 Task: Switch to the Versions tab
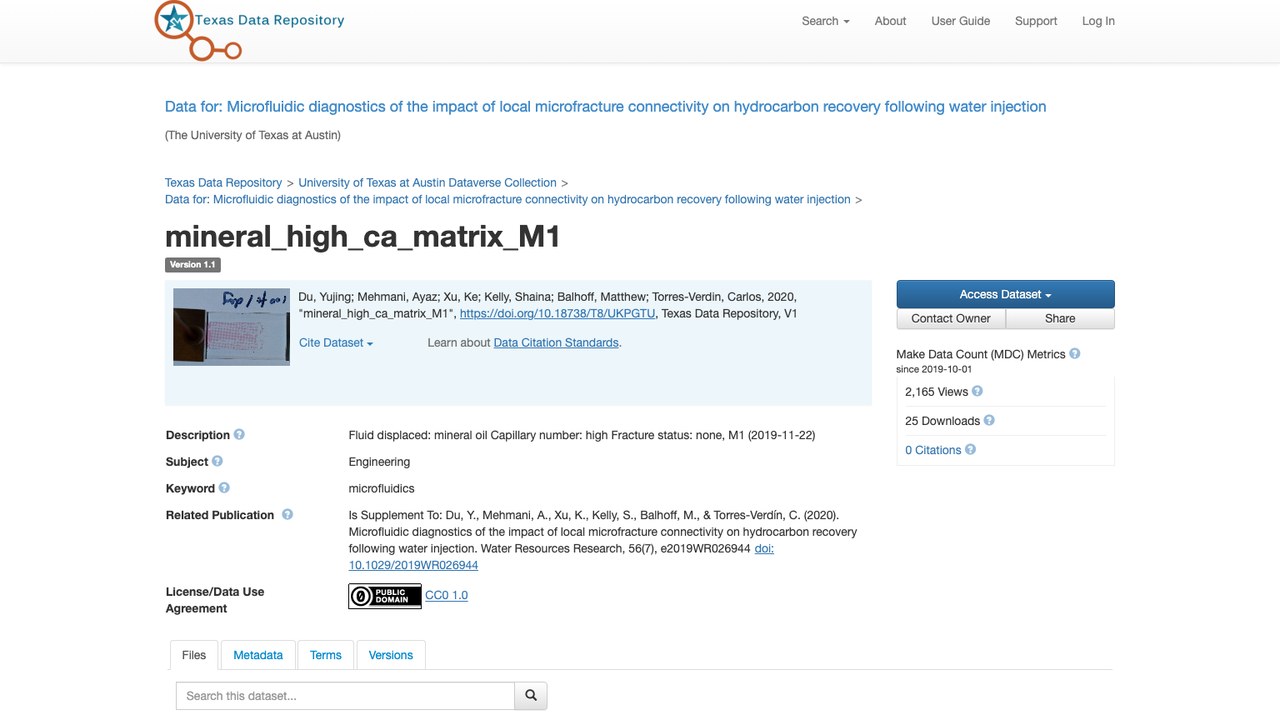(391, 655)
